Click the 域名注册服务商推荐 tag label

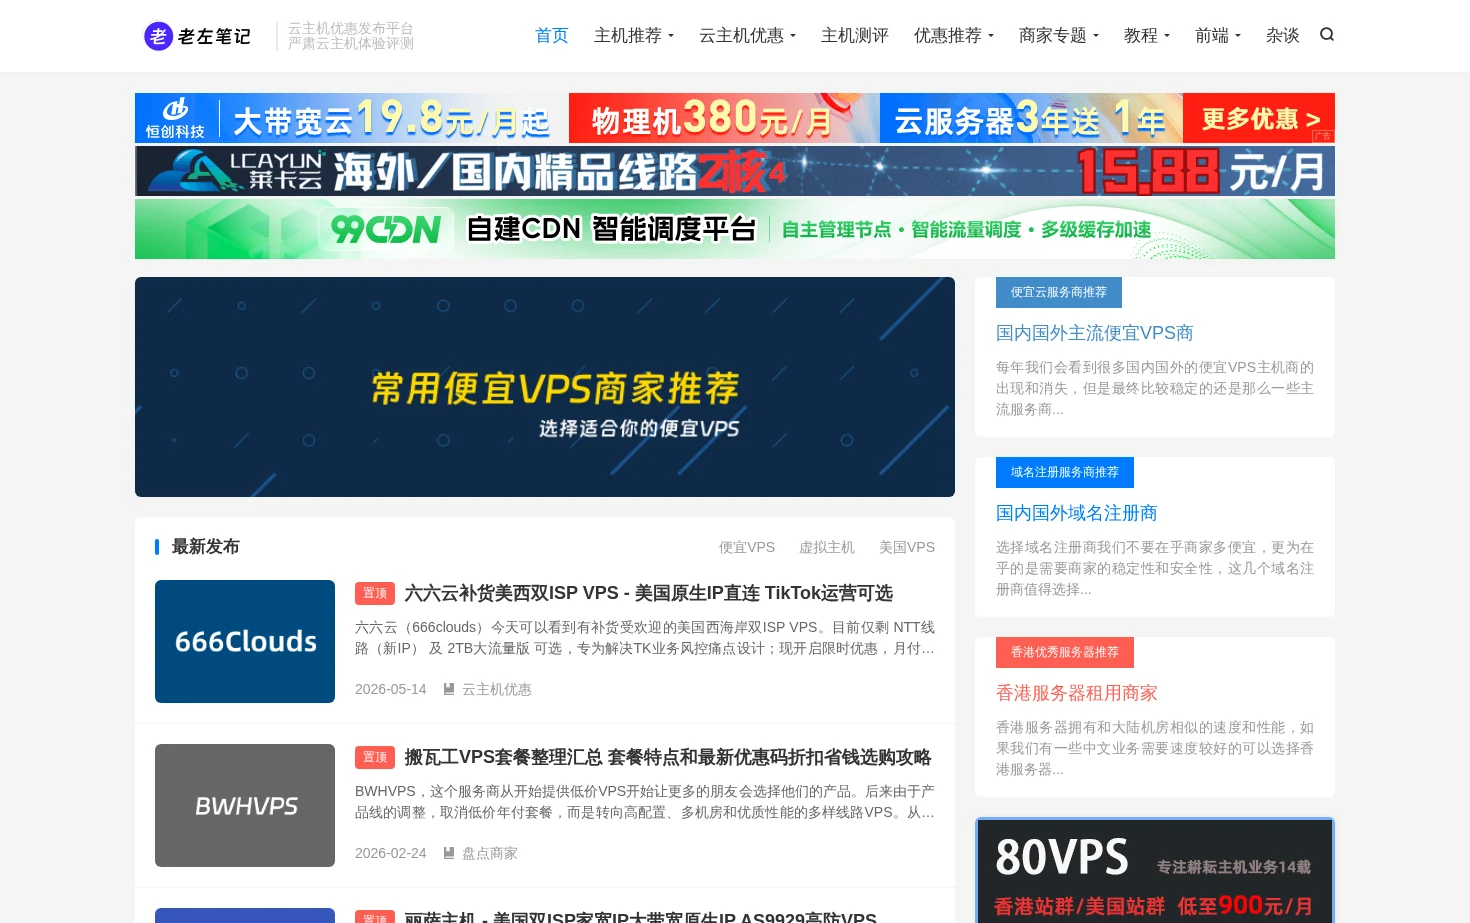click(1065, 472)
